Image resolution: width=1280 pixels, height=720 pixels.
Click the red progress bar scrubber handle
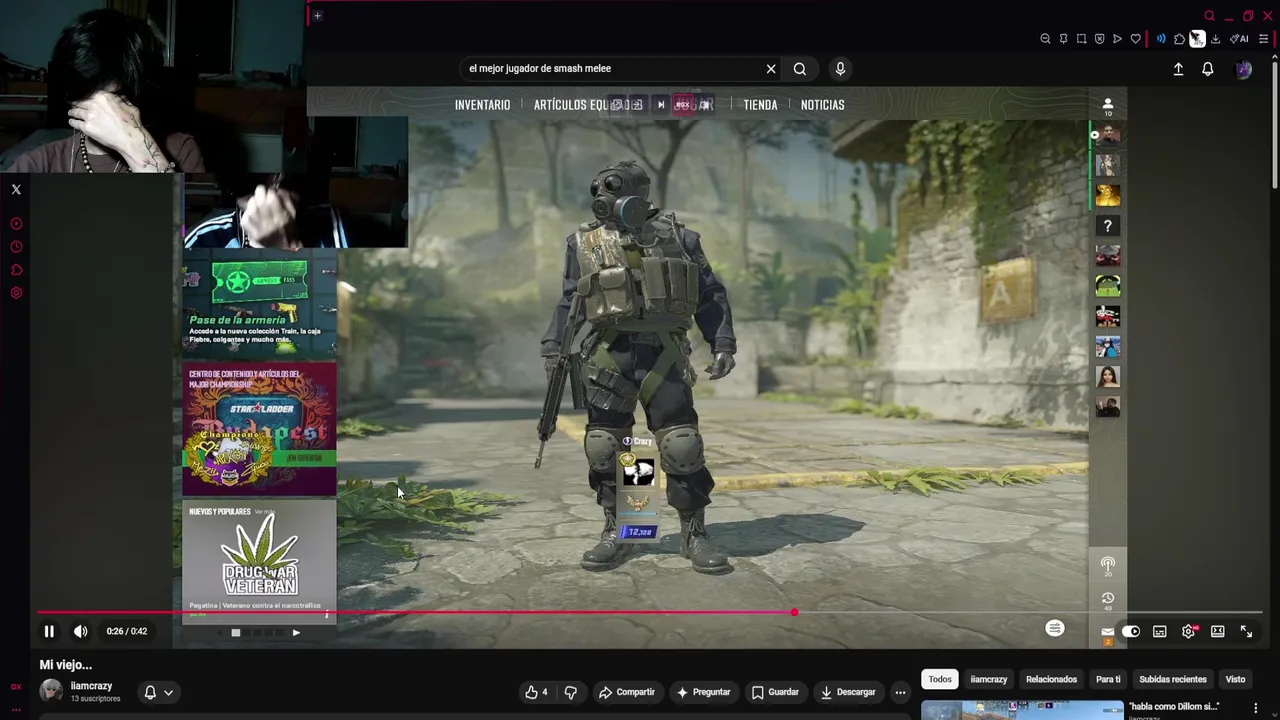(794, 612)
